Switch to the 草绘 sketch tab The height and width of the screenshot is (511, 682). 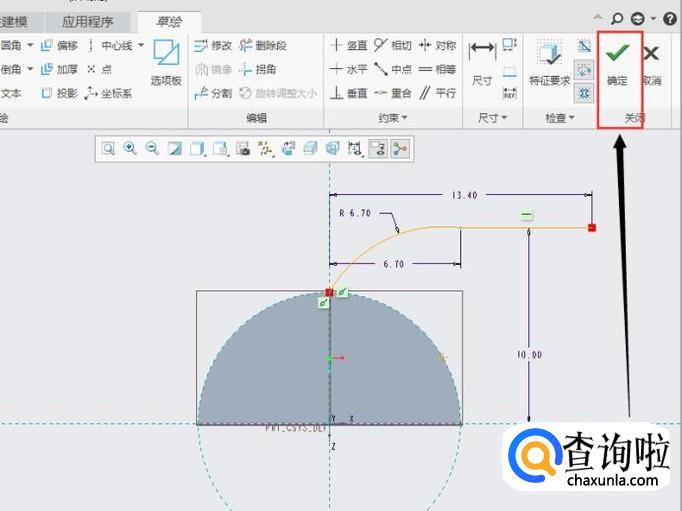(x=169, y=22)
